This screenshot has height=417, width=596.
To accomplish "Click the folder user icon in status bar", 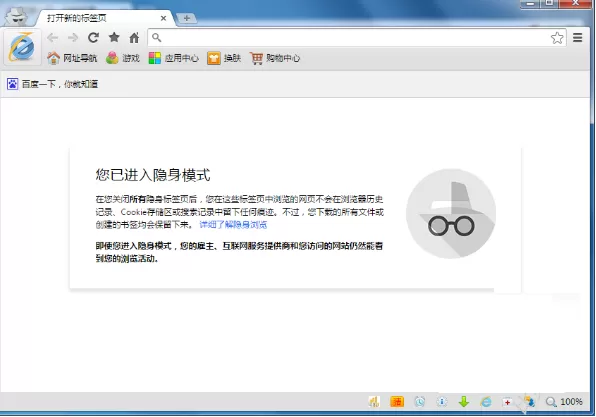I will tap(529, 401).
